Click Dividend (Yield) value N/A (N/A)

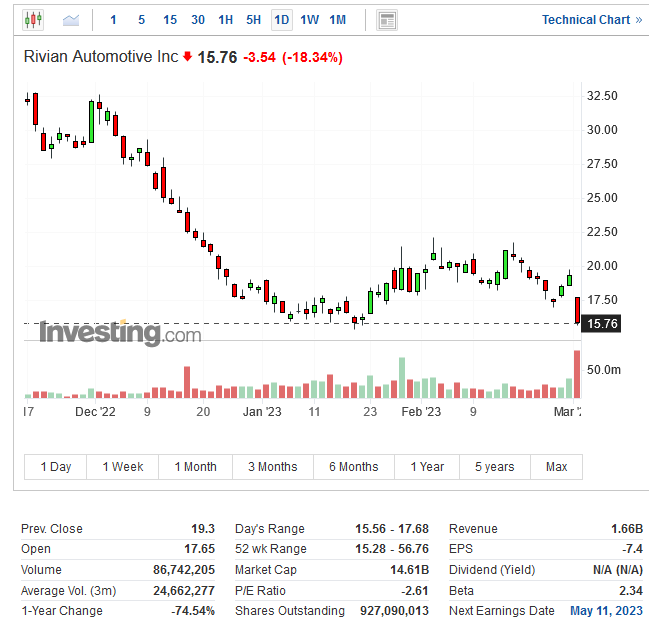click(618, 569)
